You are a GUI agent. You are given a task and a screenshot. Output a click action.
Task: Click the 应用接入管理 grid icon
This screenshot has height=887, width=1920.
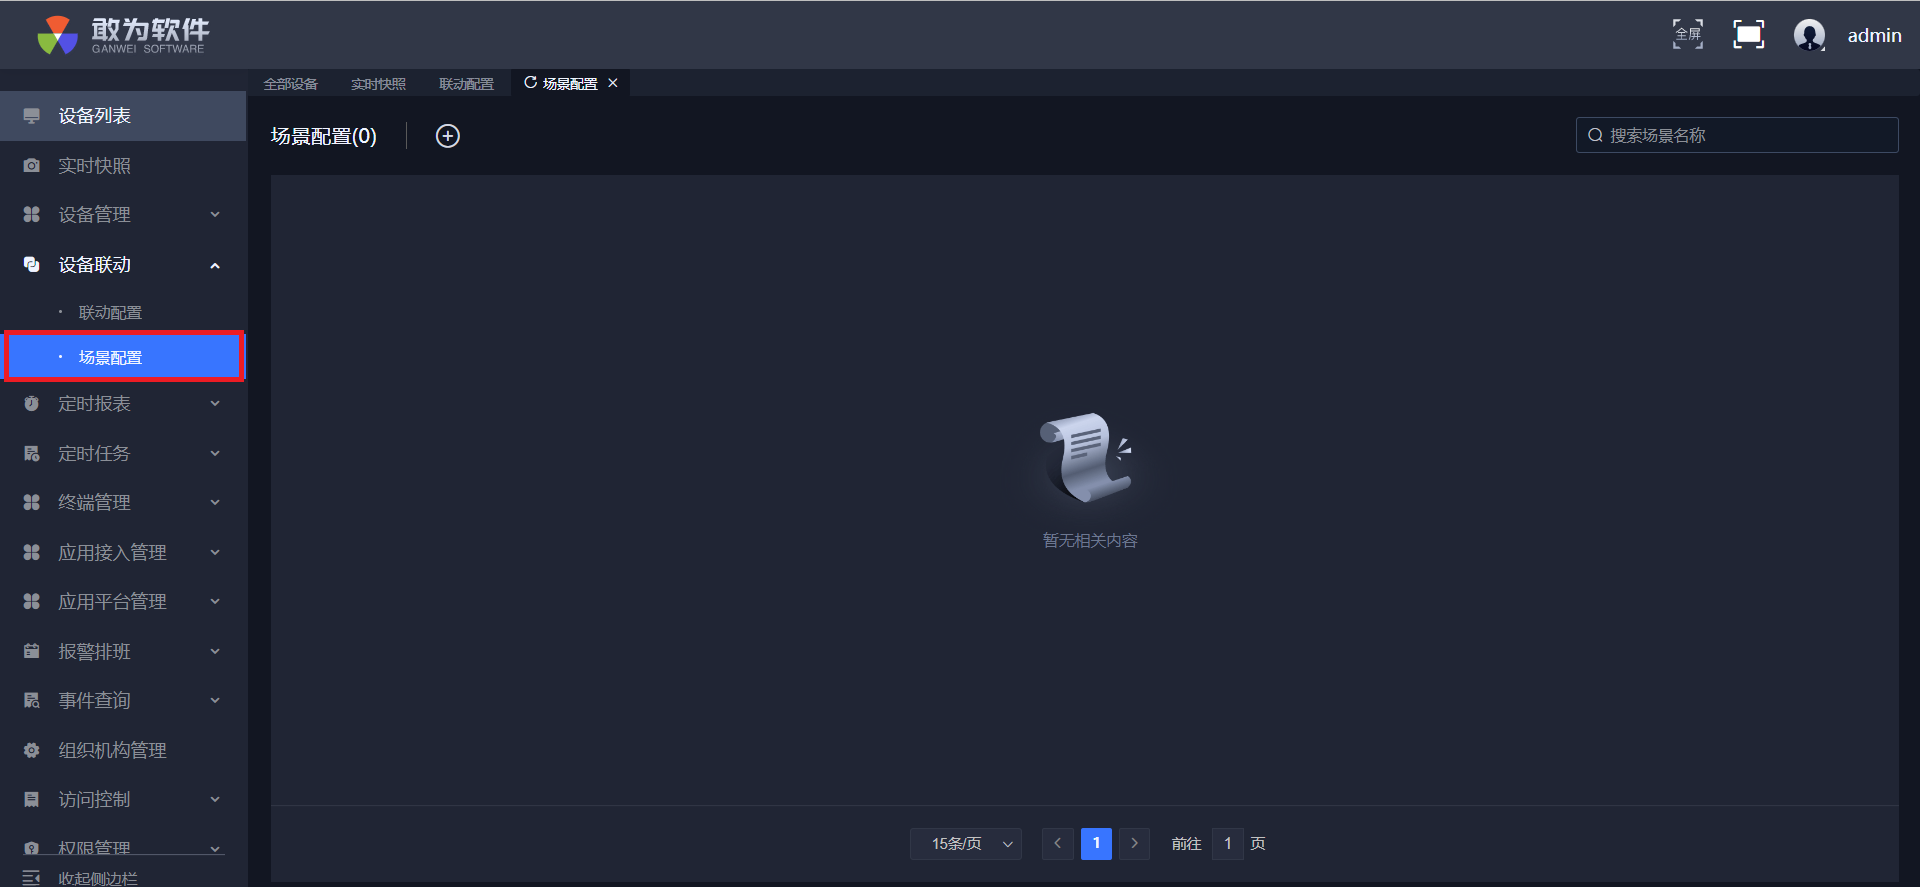pos(32,553)
